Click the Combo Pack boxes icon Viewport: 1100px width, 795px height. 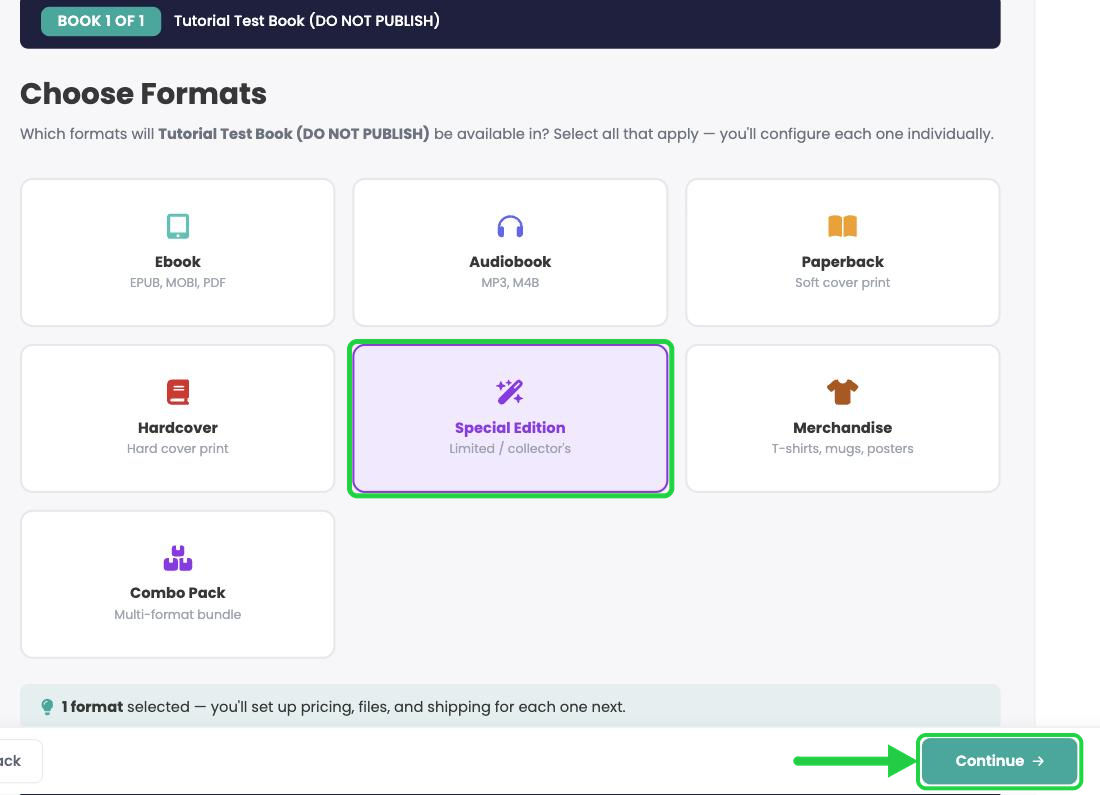tap(177, 558)
